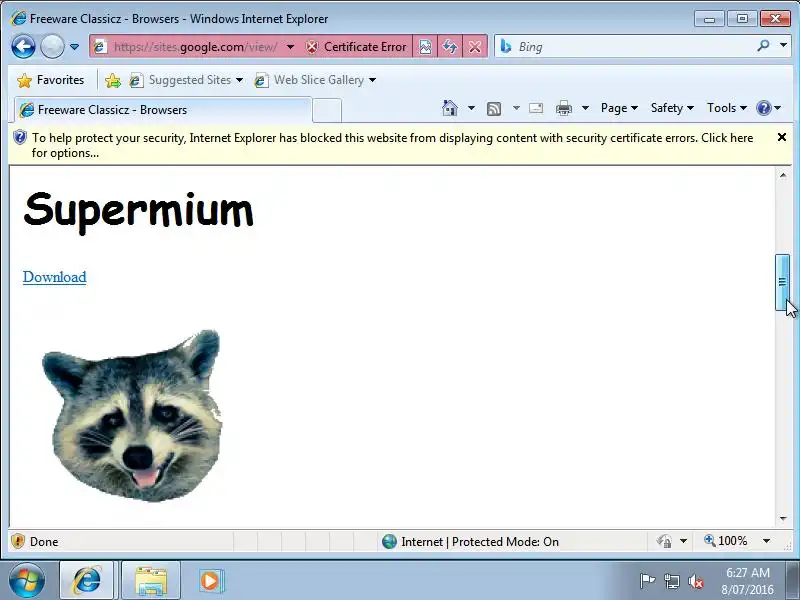The image size is (800, 600).
Task: Expand the zoom level dropdown arrow
Action: coord(766,541)
